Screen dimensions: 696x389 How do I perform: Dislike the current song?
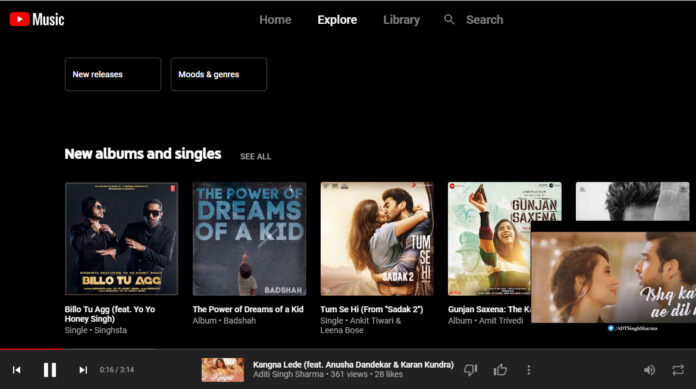[471, 369]
